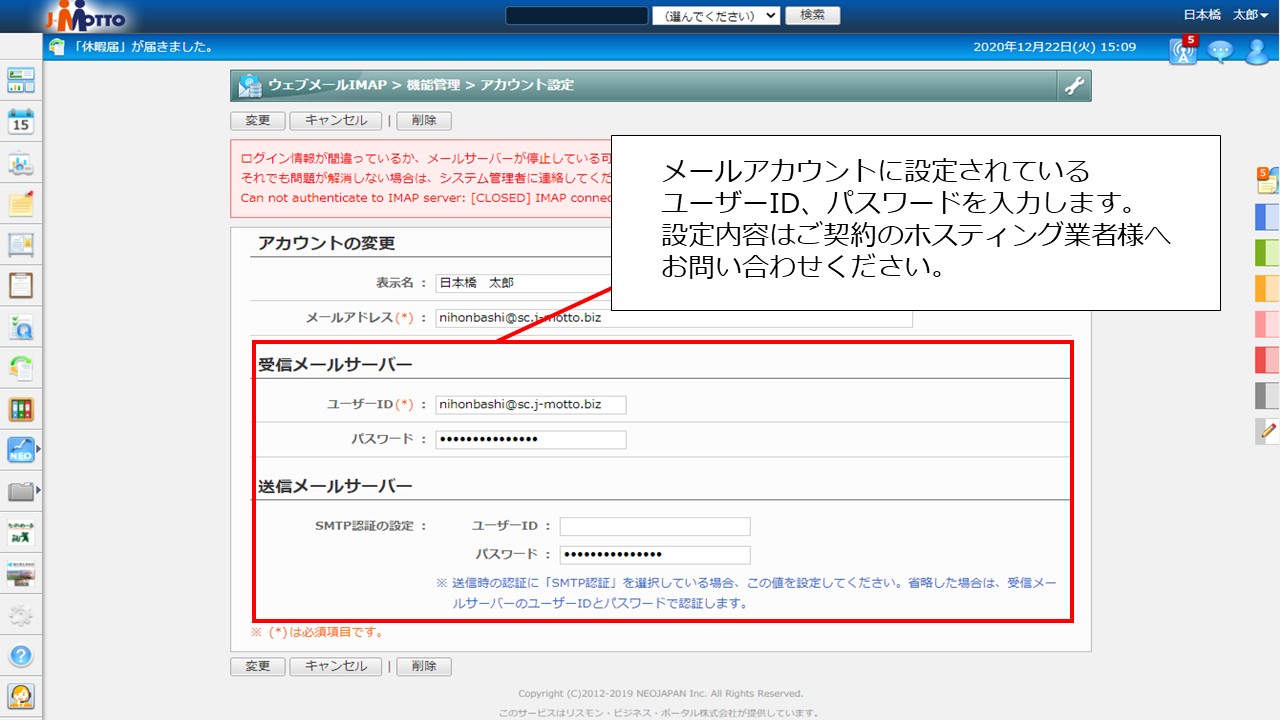
Task: Click the top 変更 button
Action: (258, 121)
